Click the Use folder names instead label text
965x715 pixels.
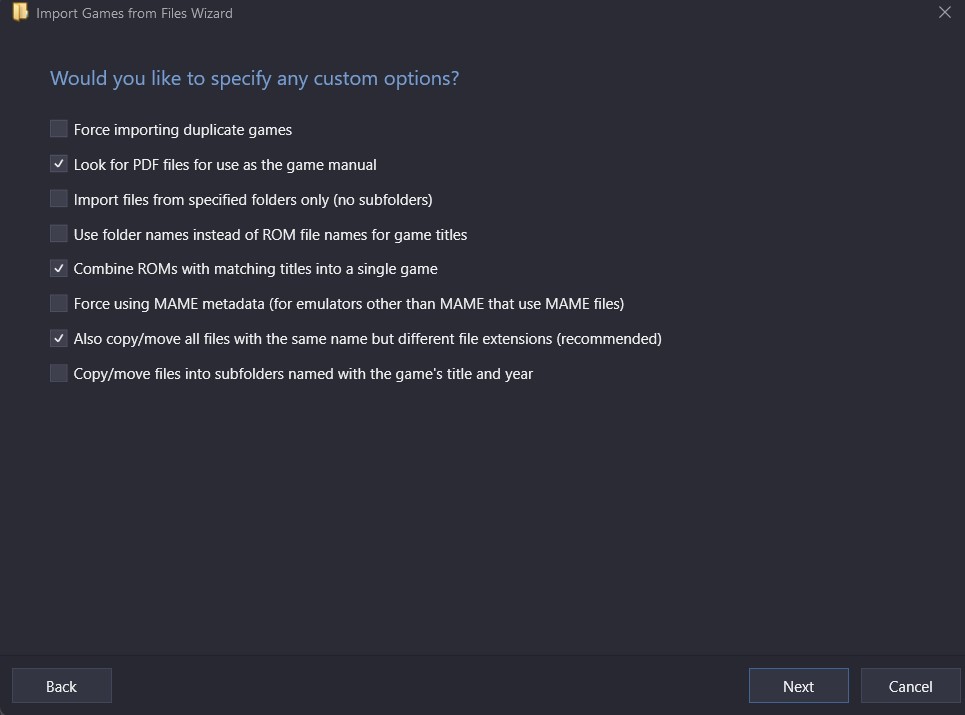(270, 235)
